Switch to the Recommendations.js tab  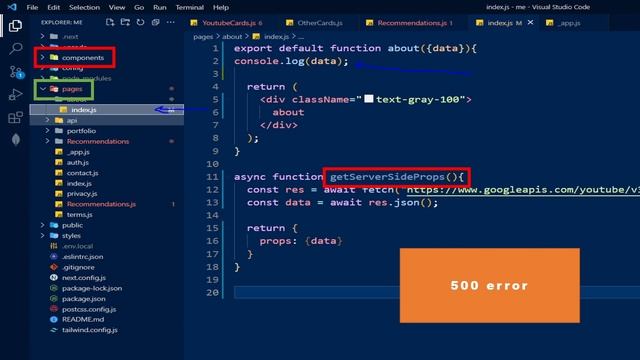[412, 23]
